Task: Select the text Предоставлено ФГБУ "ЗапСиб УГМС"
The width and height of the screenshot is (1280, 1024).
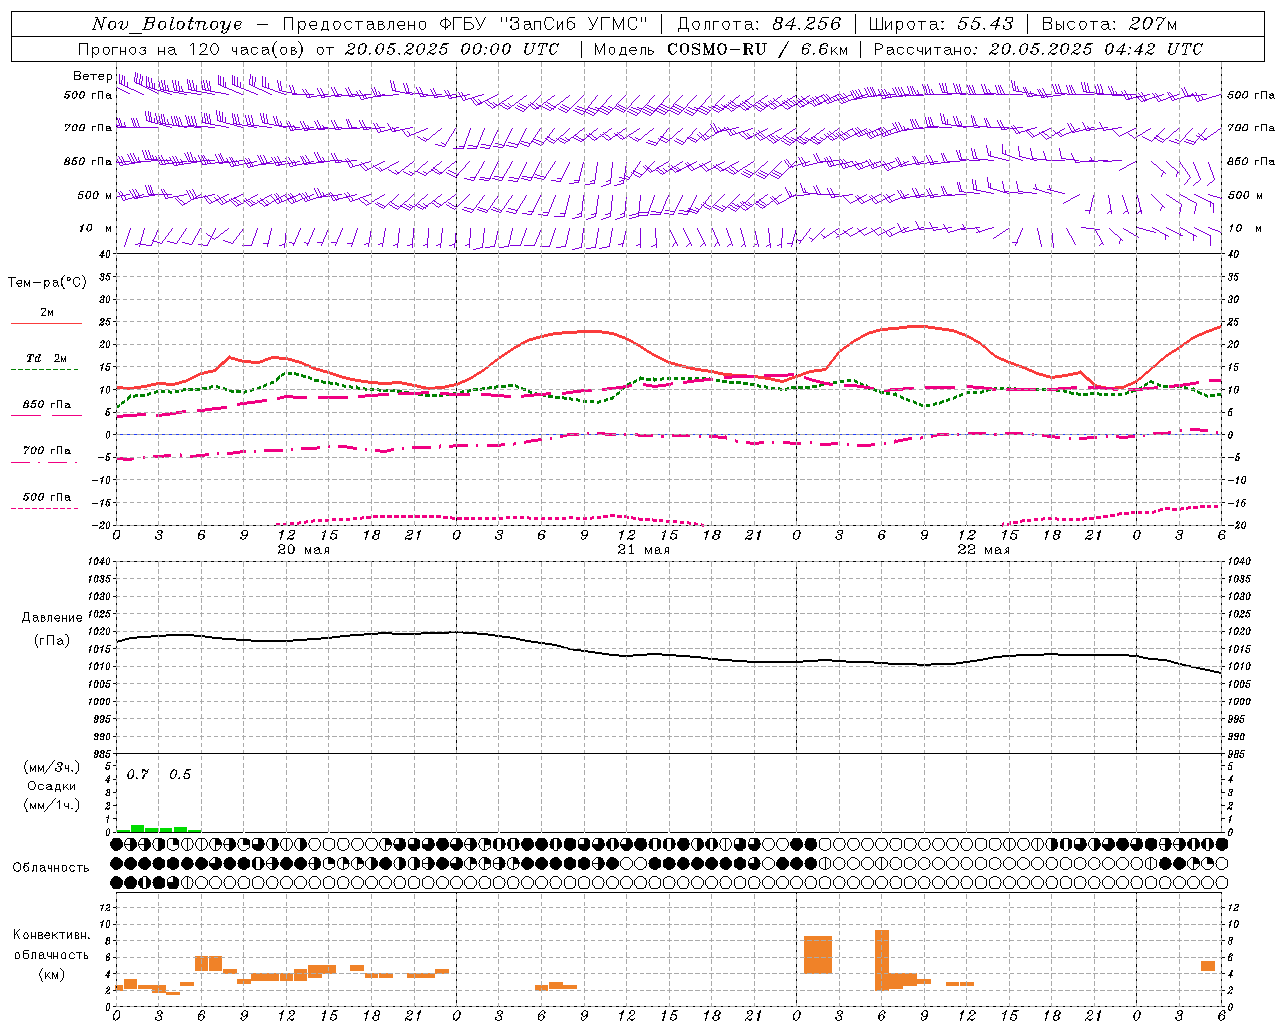Action: tap(465, 24)
